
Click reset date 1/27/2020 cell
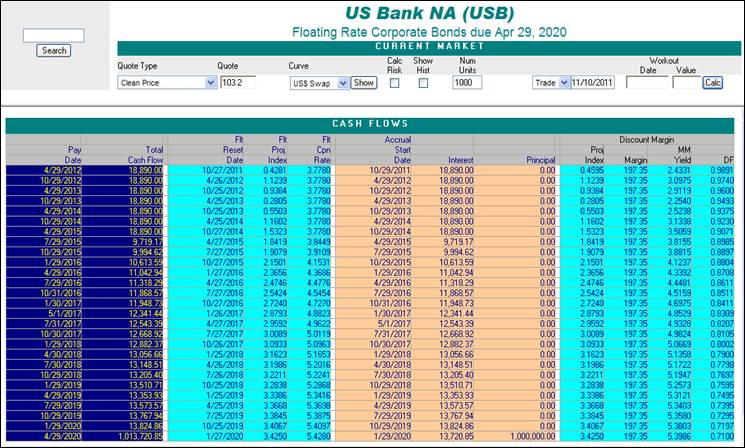[206, 436]
